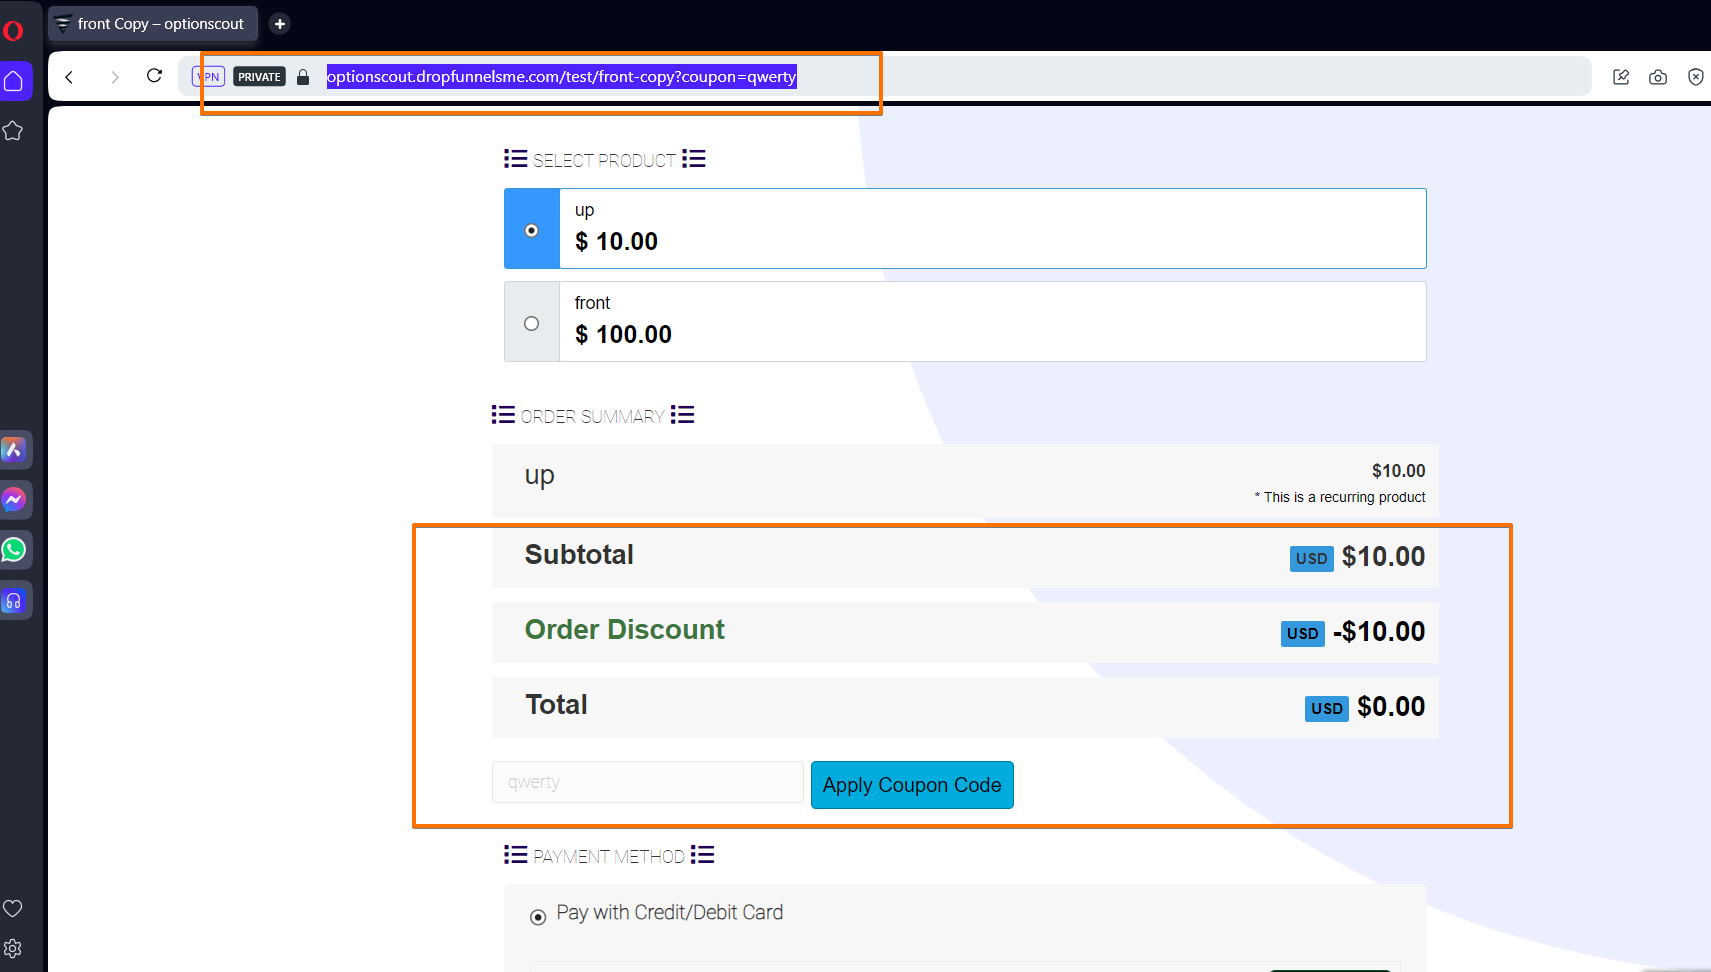Open Messenger in the sidebar
The height and width of the screenshot is (972, 1711).
[14, 499]
